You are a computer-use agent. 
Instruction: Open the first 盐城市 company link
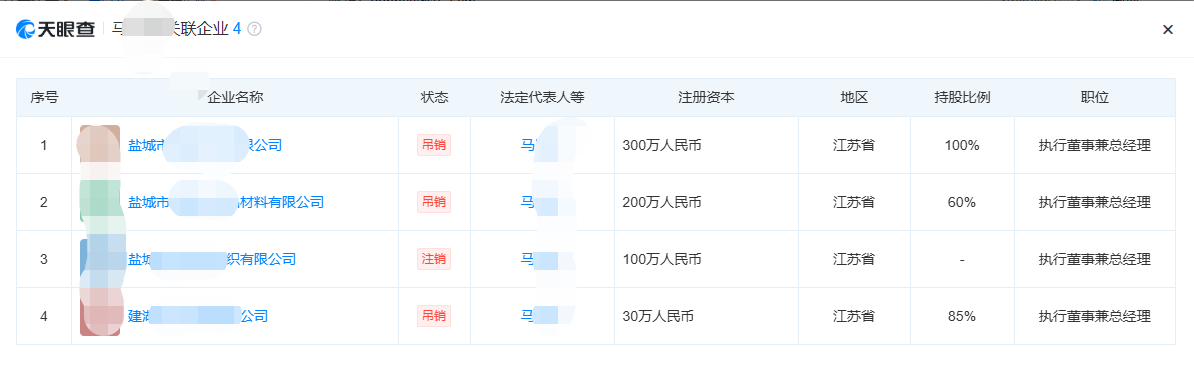click(x=205, y=145)
